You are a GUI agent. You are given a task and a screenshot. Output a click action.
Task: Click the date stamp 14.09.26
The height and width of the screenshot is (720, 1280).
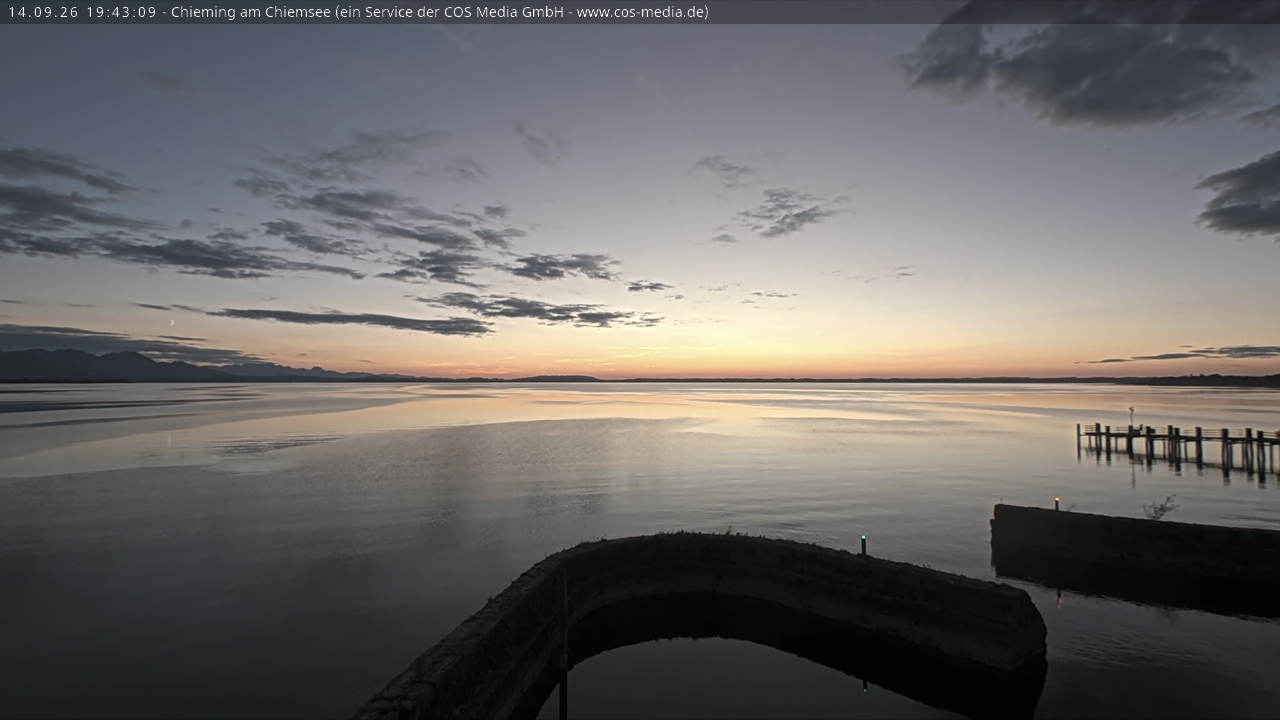(x=43, y=12)
